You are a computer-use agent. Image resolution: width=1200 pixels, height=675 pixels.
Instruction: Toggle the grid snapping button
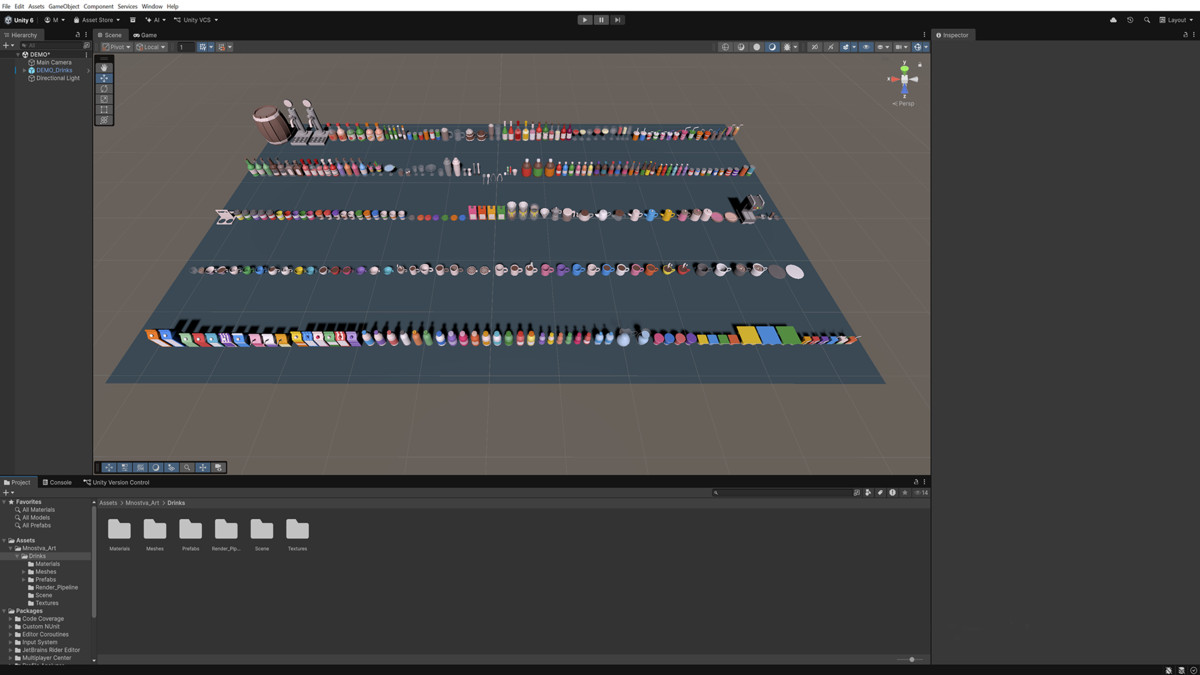203,47
